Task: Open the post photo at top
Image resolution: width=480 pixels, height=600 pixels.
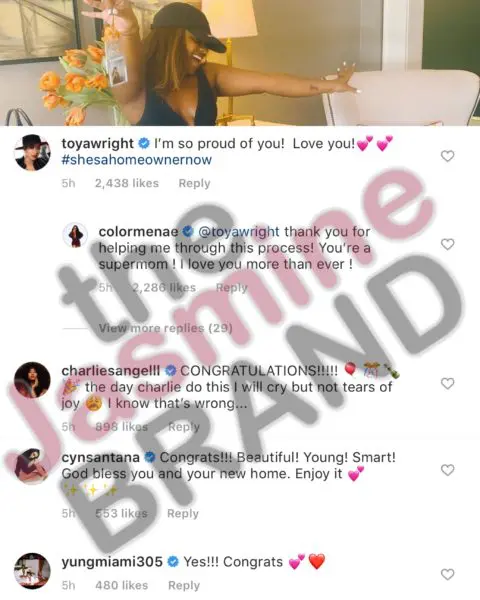Action: 240,63
